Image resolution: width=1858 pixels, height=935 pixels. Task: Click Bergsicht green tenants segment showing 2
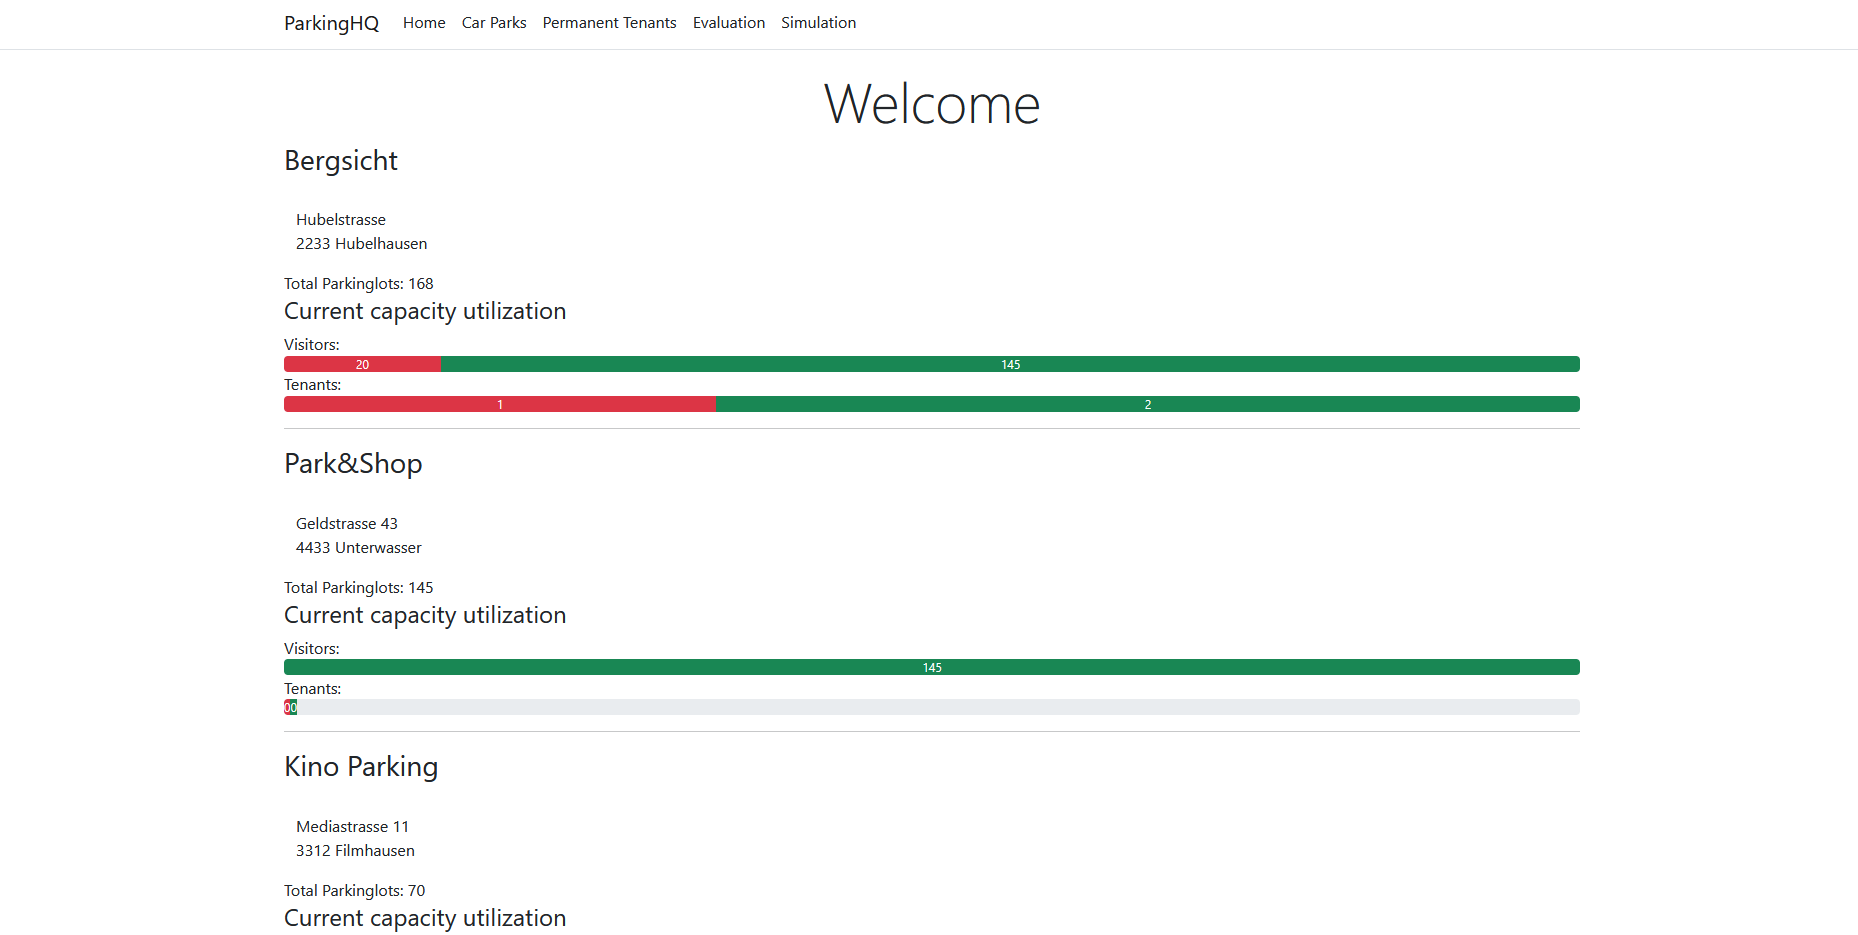[x=1148, y=404]
